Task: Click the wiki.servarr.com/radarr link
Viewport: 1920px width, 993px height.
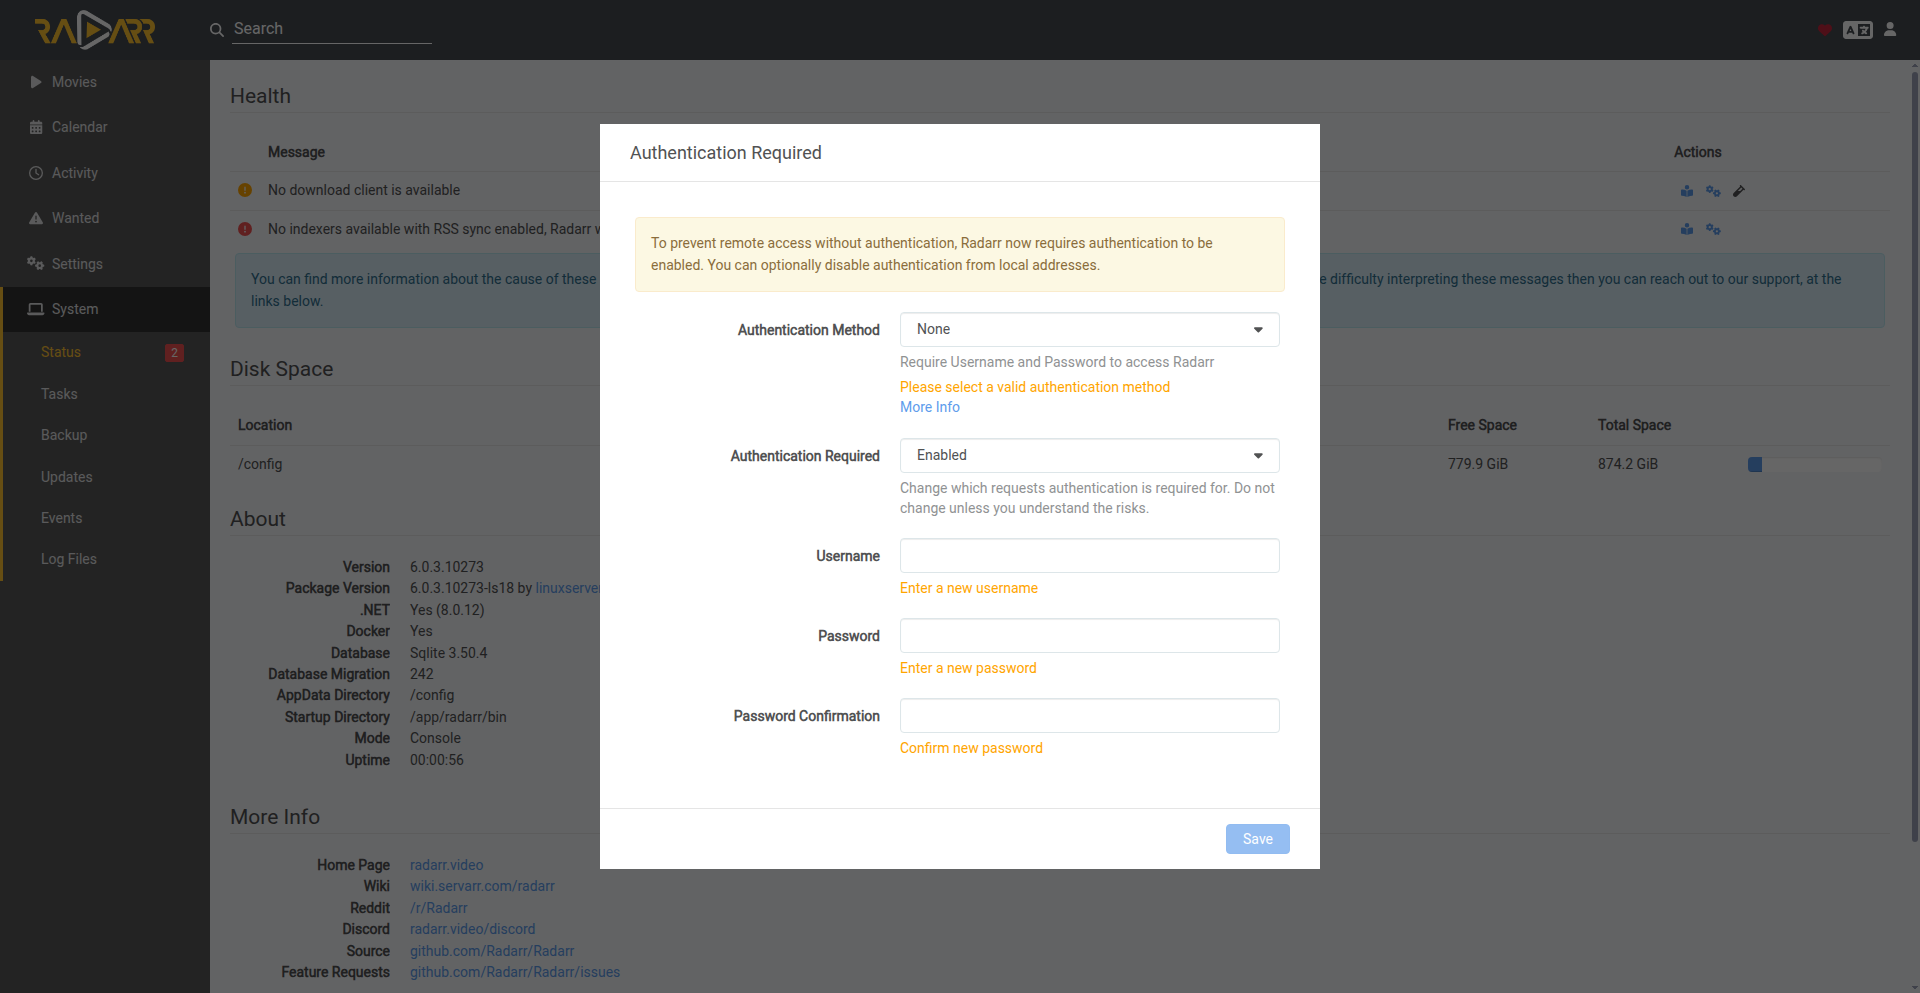Action: (482, 886)
